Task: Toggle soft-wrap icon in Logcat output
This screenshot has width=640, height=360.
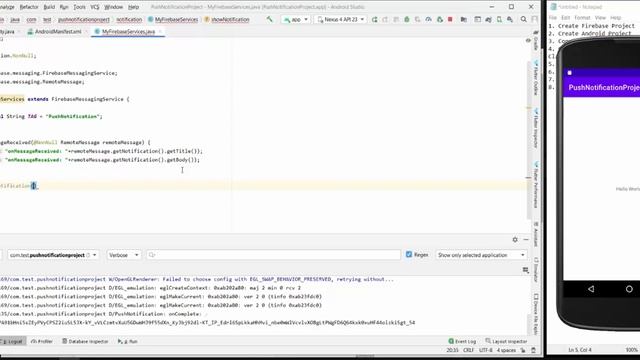Action: tap(526, 270)
